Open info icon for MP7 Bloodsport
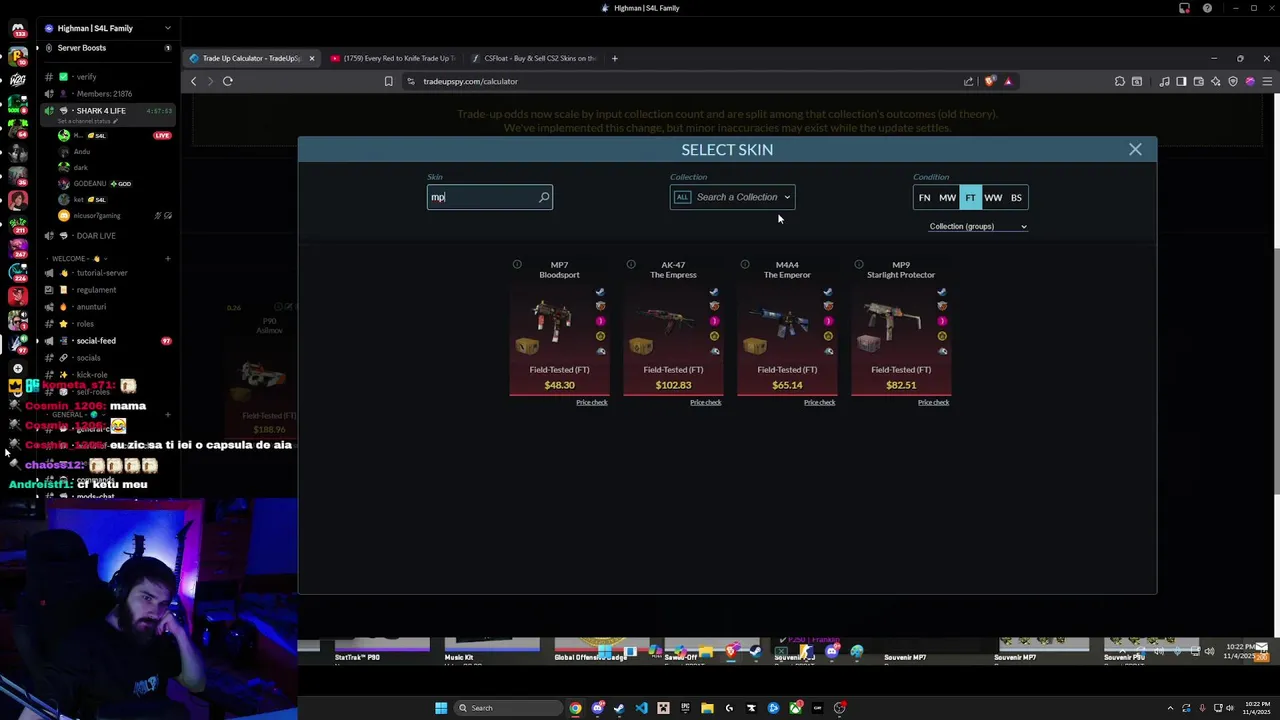Viewport: 1280px width, 720px height. pyautogui.click(x=517, y=264)
